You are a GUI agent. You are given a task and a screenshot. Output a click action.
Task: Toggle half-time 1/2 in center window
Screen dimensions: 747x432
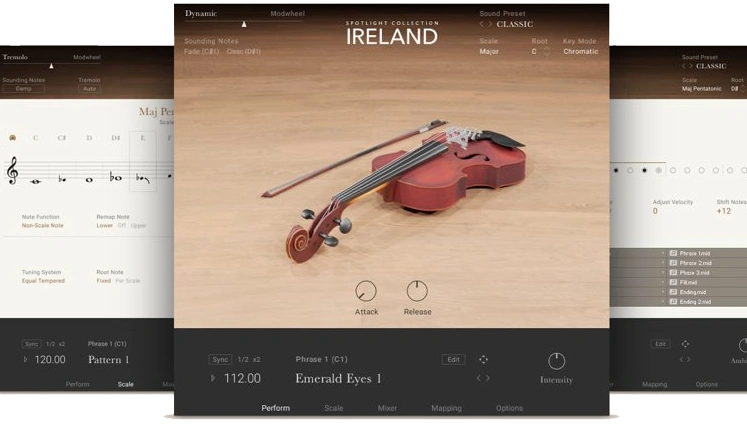click(x=243, y=360)
